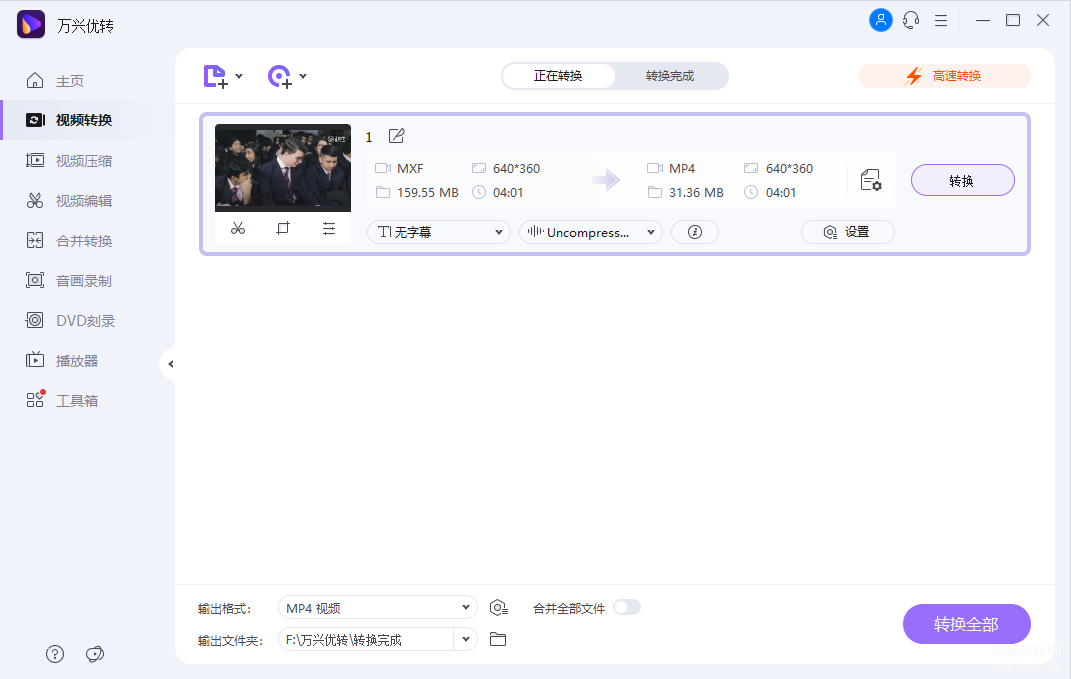This screenshot has width=1071, height=679.
Task: Open the feedback chat icon
Action: (x=95, y=654)
